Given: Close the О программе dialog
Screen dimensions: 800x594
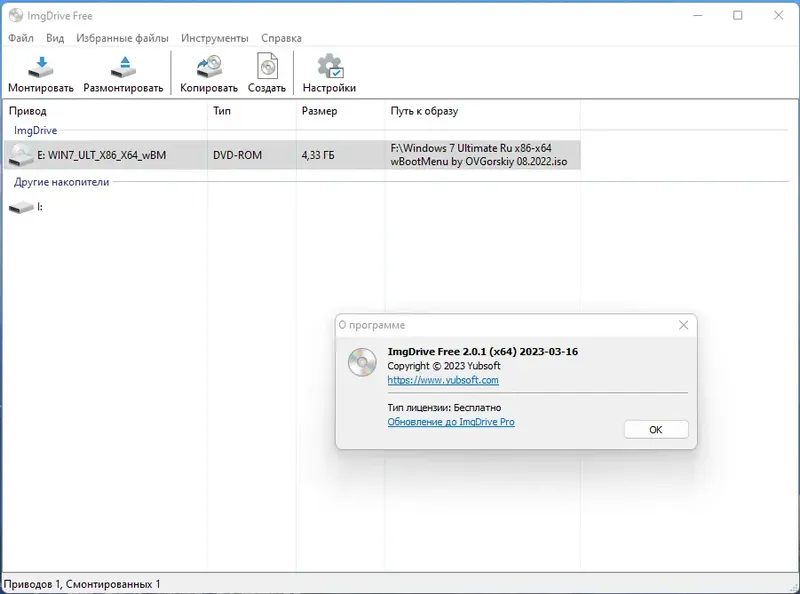Looking at the screenshot, I should tap(684, 325).
